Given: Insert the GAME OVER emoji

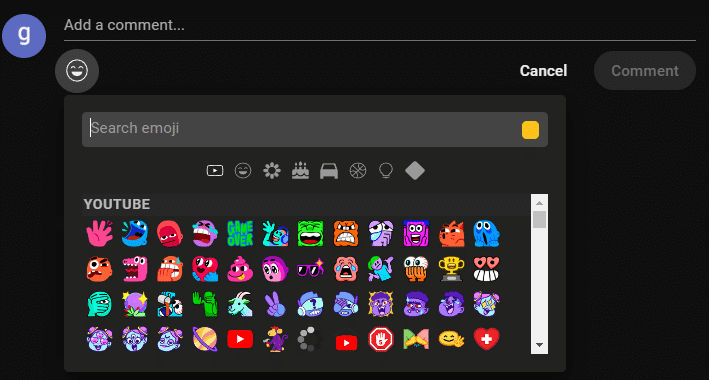Looking at the screenshot, I should [240, 233].
